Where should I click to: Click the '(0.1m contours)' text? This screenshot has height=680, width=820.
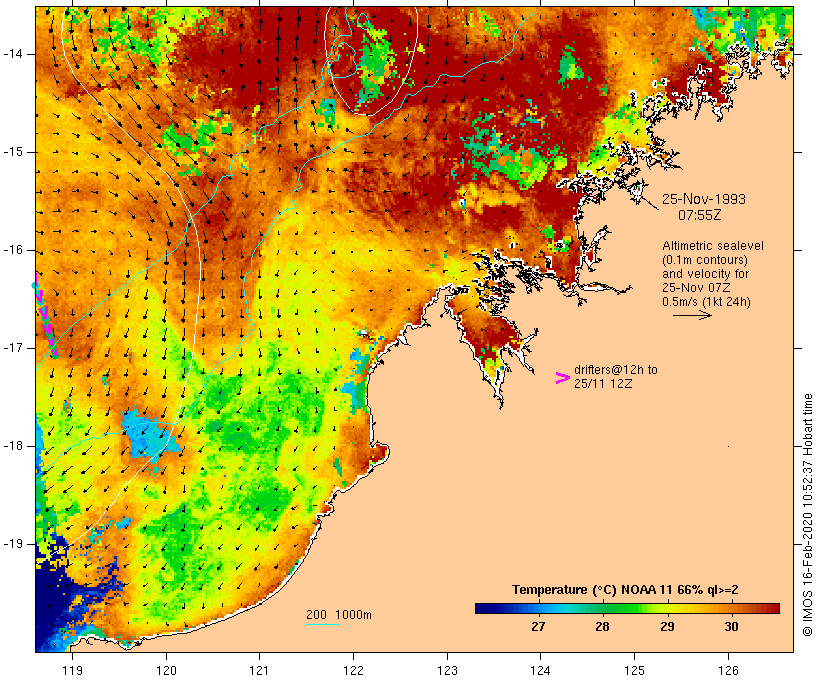point(705,260)
